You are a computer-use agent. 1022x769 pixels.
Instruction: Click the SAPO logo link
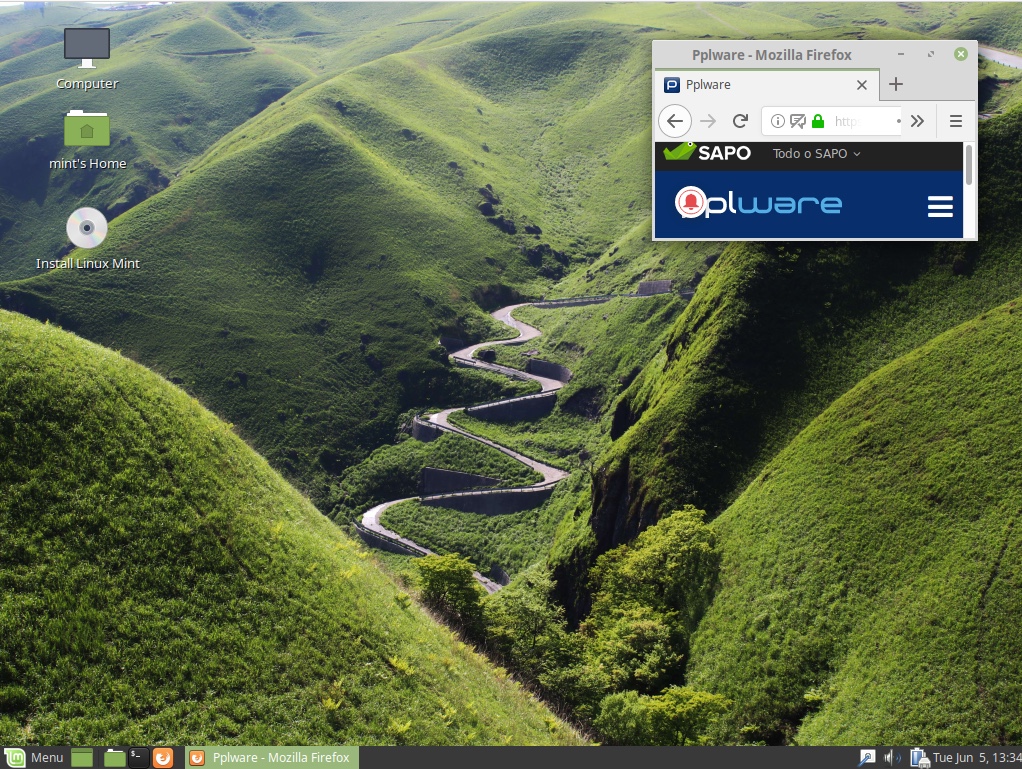706,153
